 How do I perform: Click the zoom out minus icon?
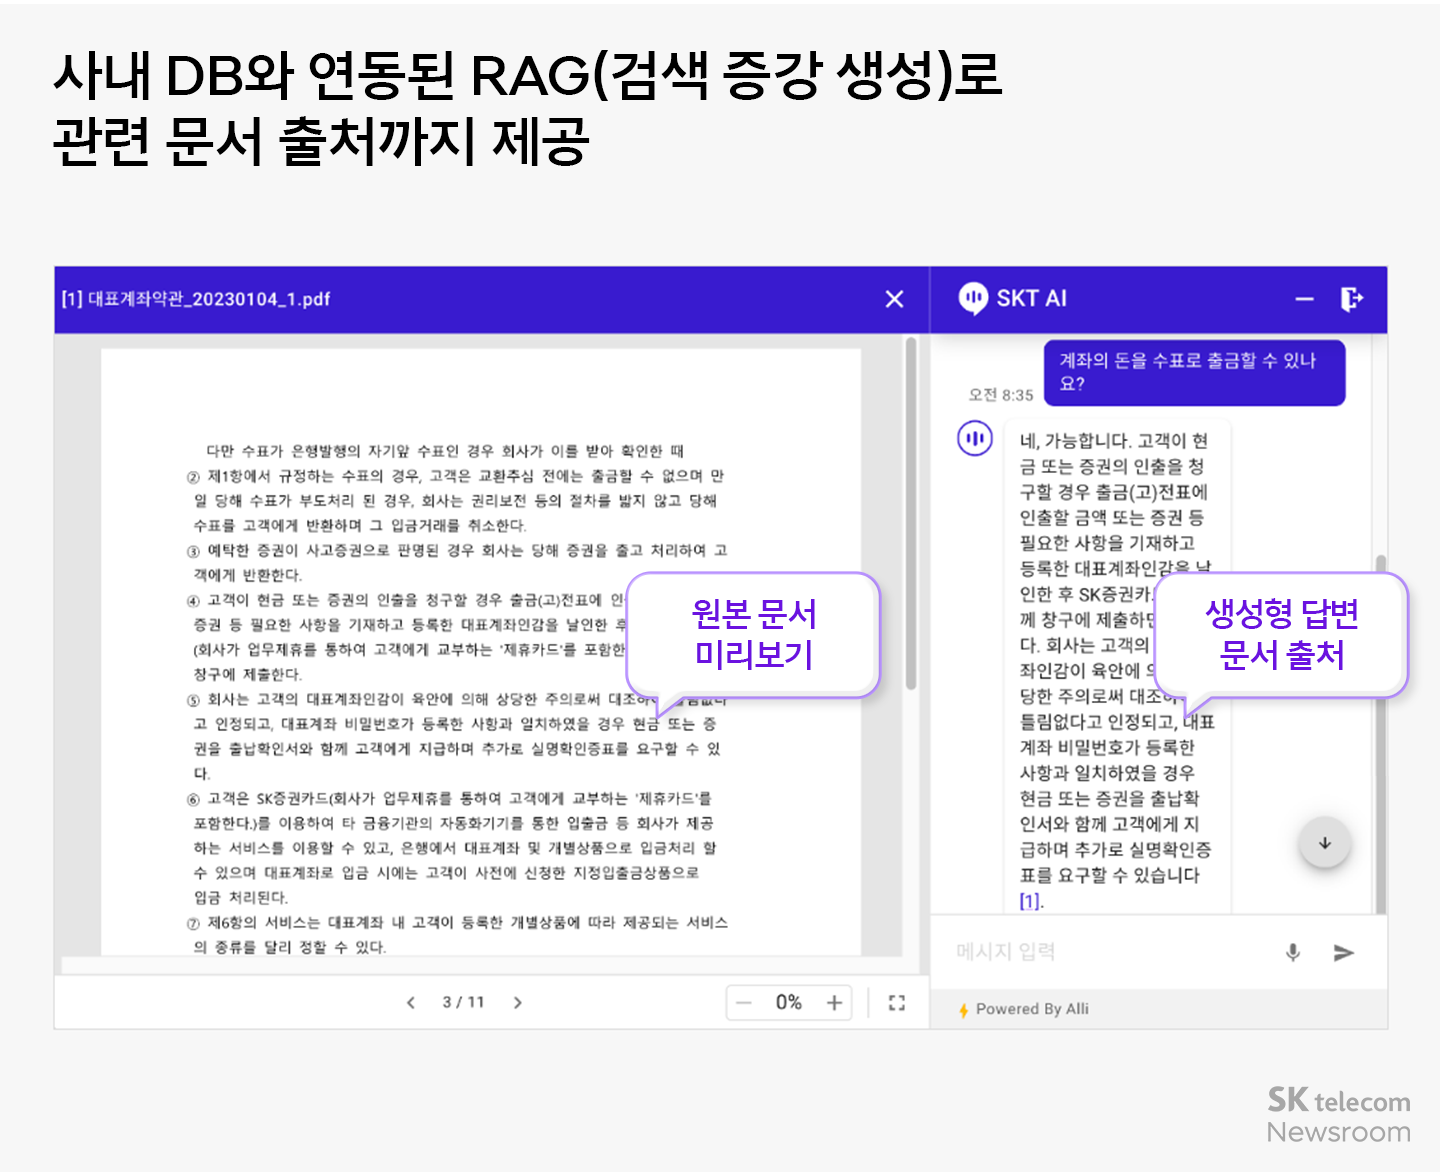(744, 1002)
